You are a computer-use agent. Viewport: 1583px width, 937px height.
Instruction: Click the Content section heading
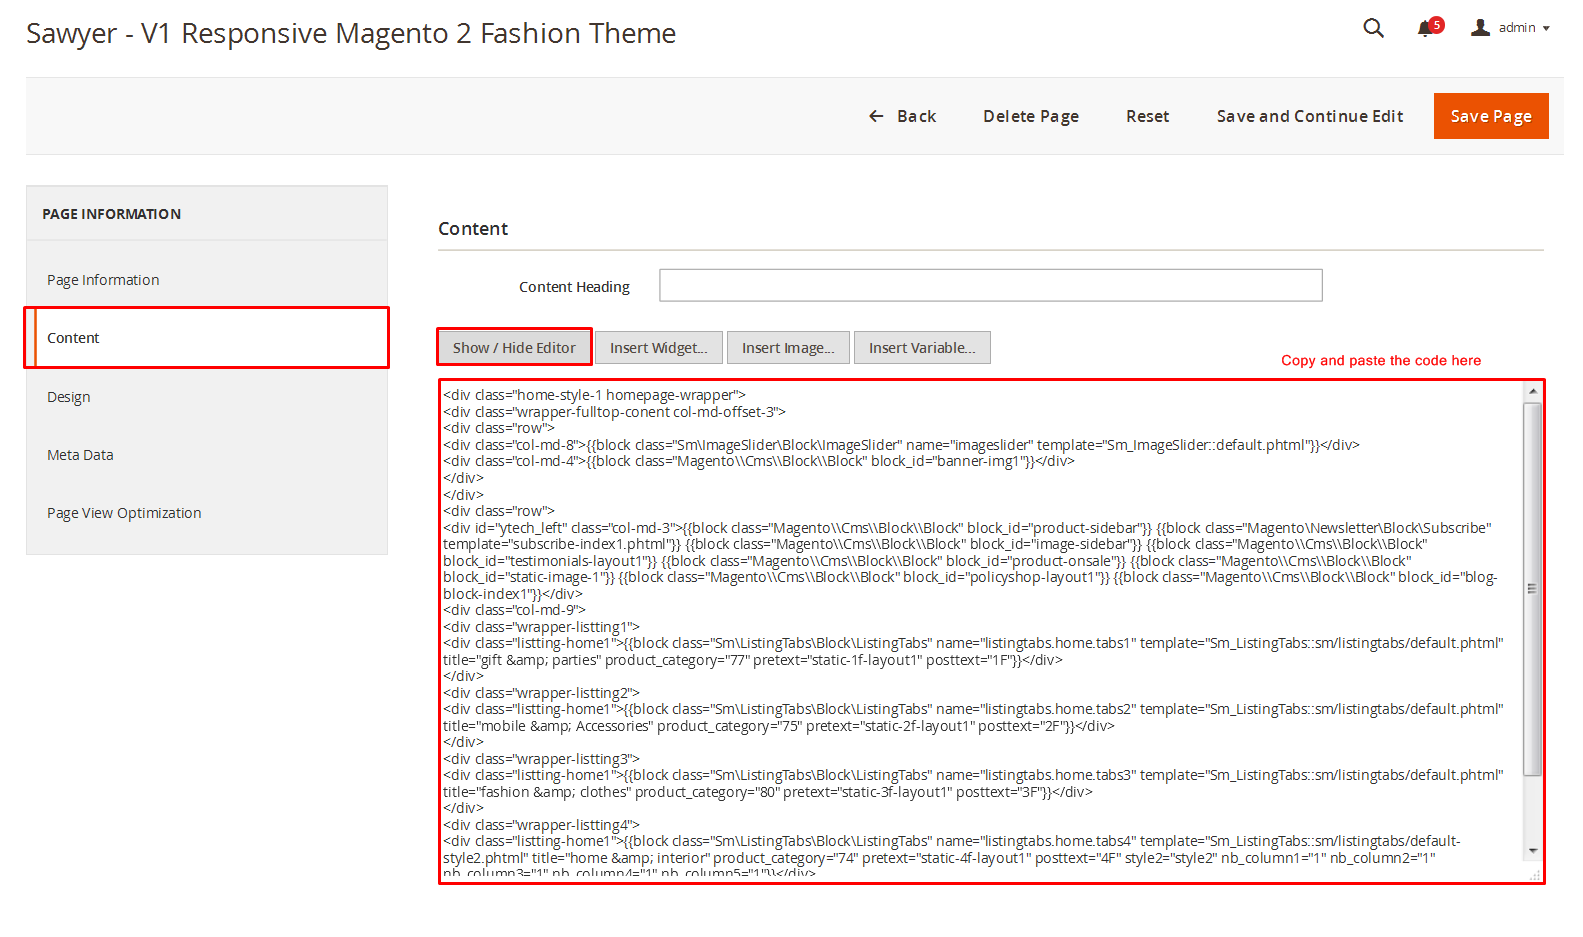(x=473, y=229)
